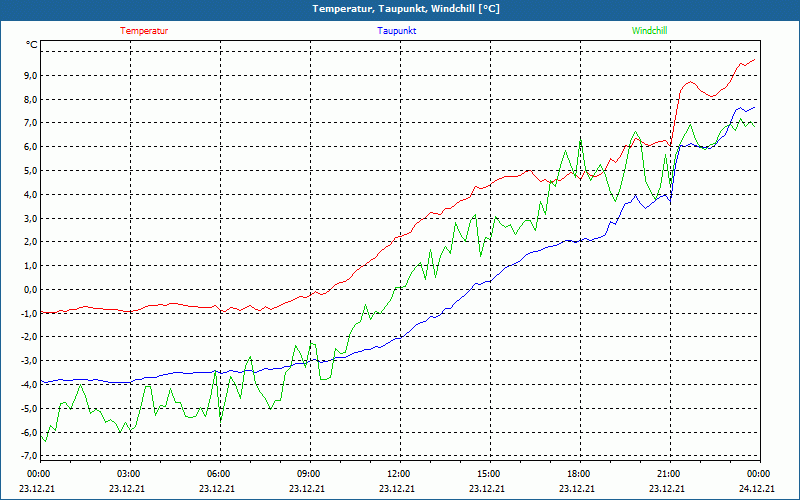
Task: Click the 0,0 y-axis value
Action: click(x=31, y=289)
